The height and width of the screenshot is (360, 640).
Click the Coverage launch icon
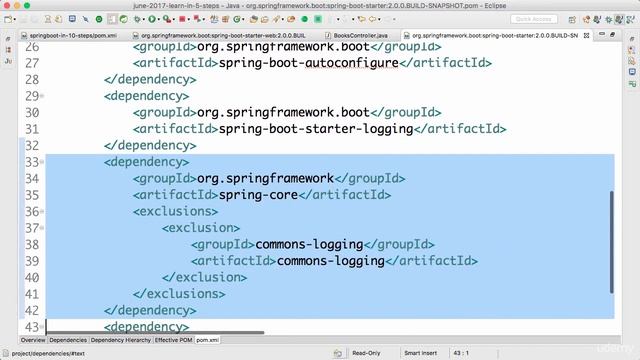click(x=167, y=19)
